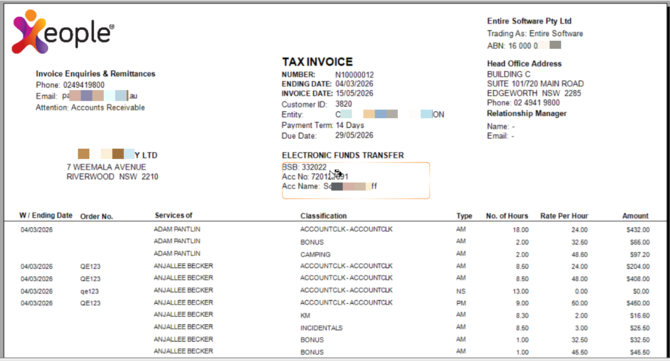Select Entire Software Pty Ltd text
Screen dimensions: 670x361
[x=529, y=21]
